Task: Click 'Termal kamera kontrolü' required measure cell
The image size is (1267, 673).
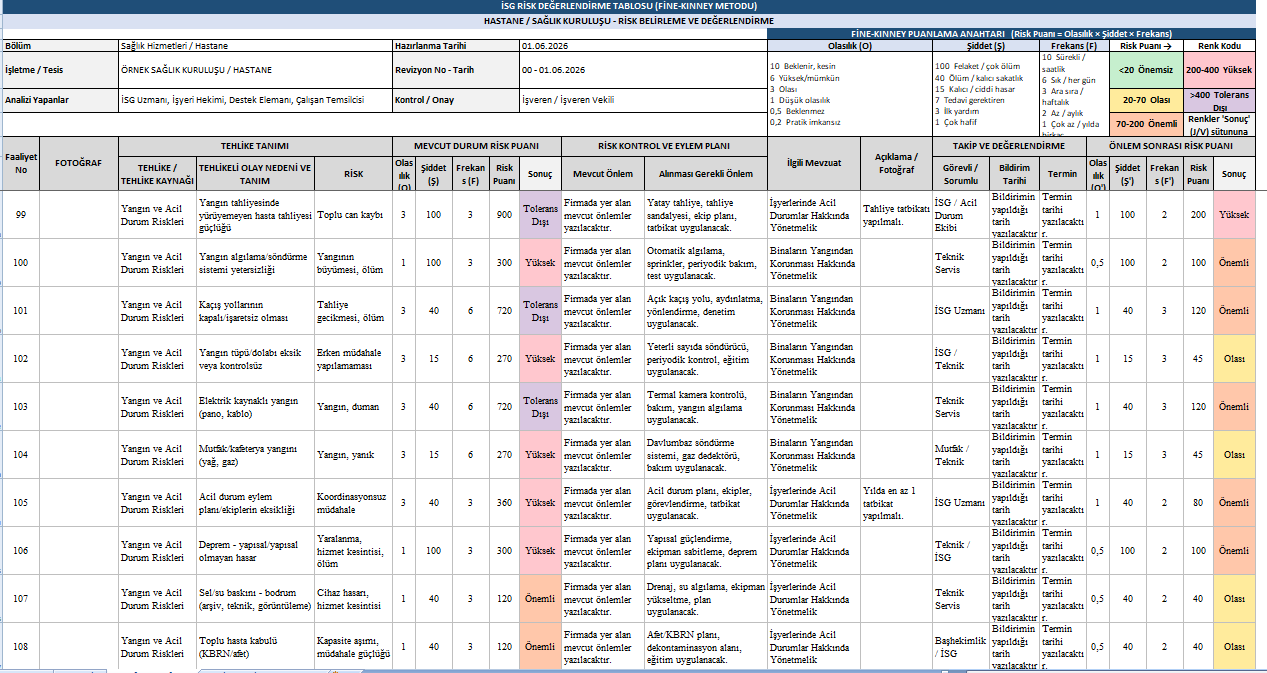Action: [x=705, y=406]
